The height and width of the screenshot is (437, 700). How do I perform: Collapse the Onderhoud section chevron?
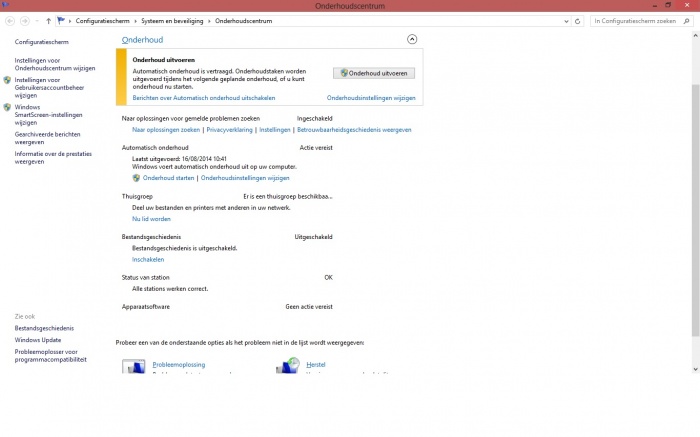point(412,39)
